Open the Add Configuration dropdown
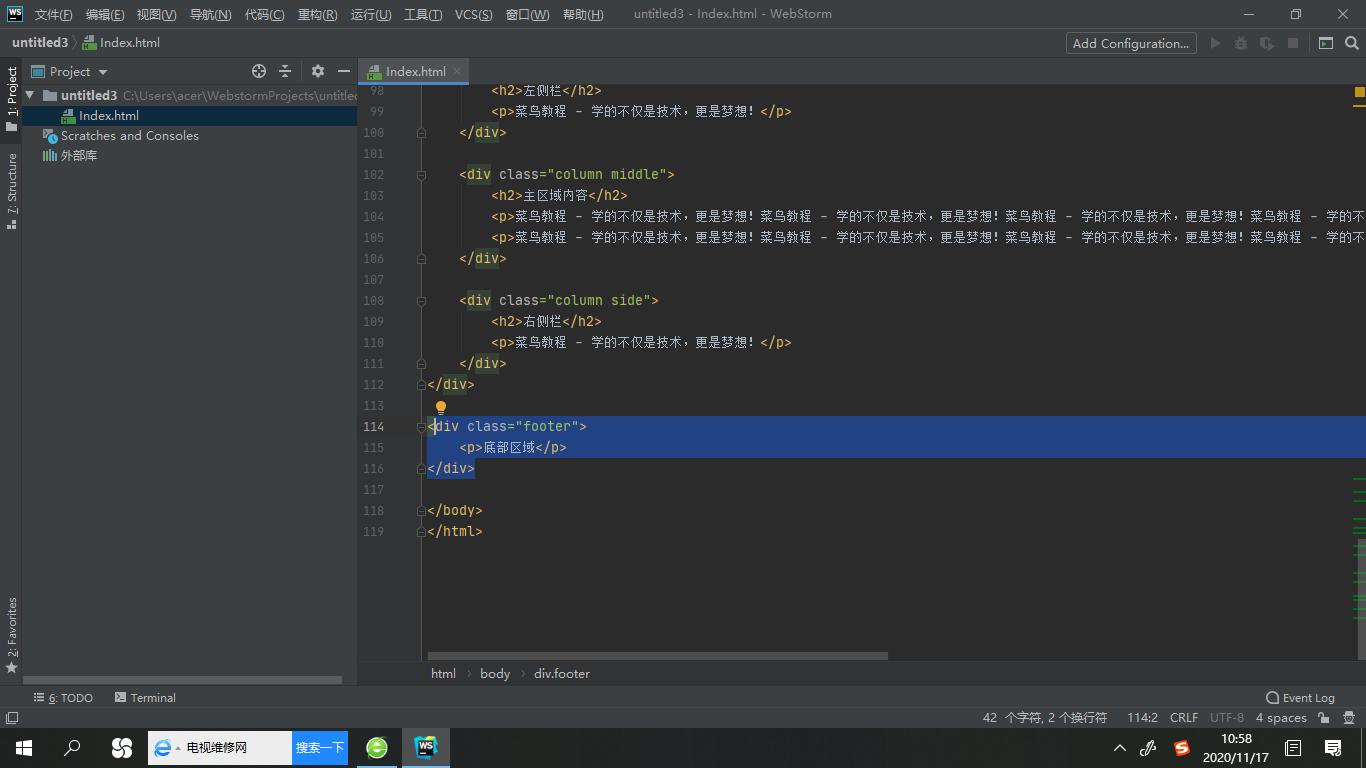This screenshot has width=1366, height=768. click(1130, 43)
